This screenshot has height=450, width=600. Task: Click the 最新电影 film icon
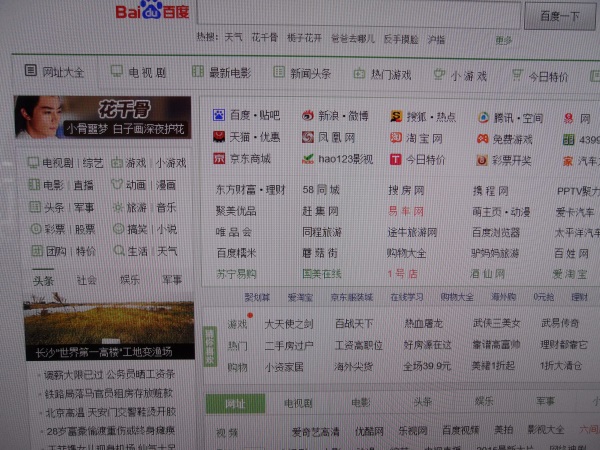click(197, 71)
